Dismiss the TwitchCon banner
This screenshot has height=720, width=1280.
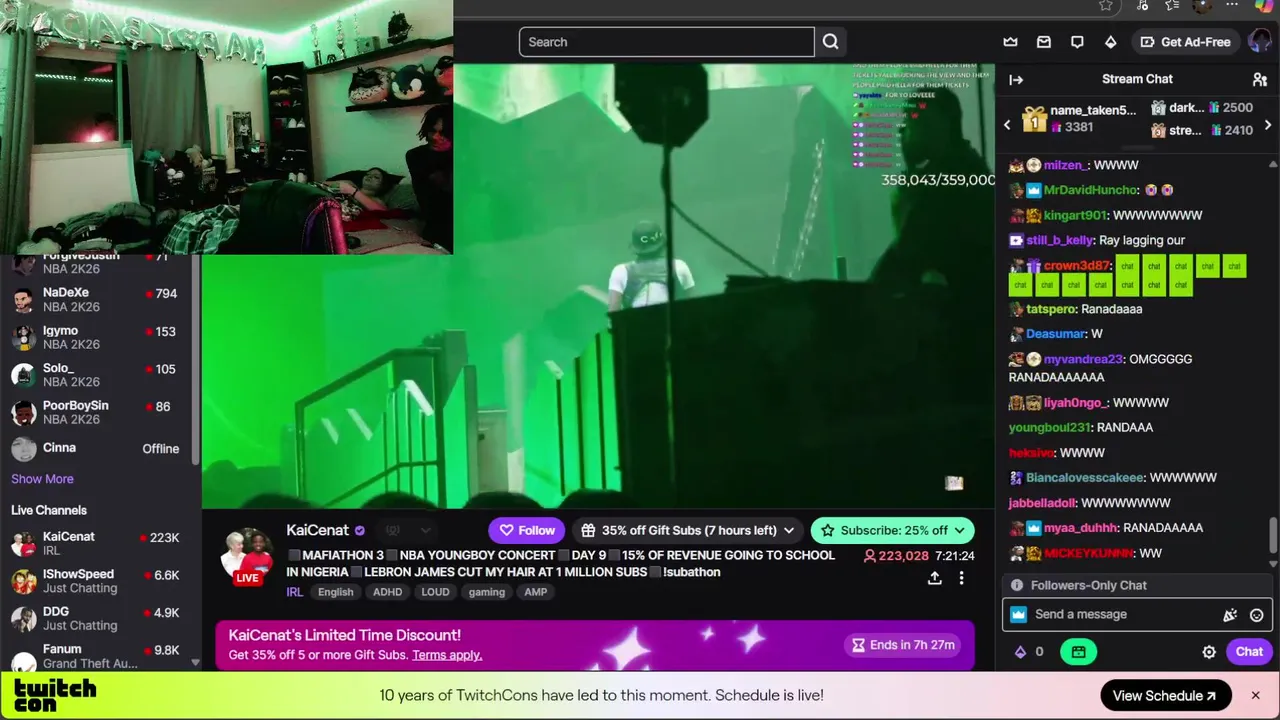pyautogui.click(x=1255, y=695)
